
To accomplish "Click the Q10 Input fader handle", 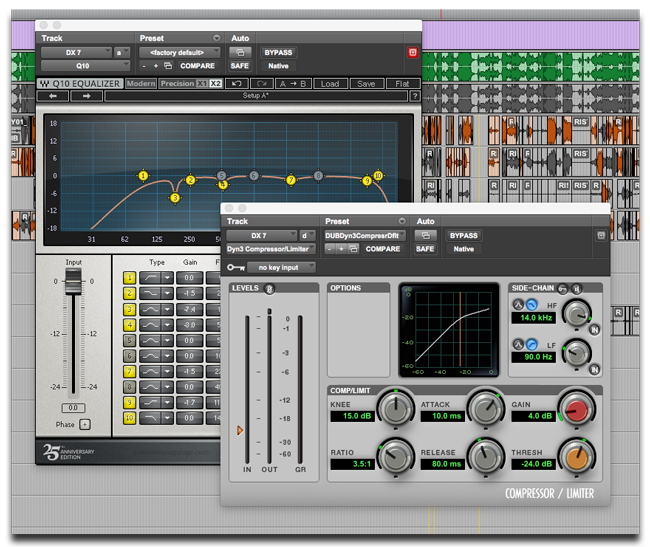I will coord(73,281).
